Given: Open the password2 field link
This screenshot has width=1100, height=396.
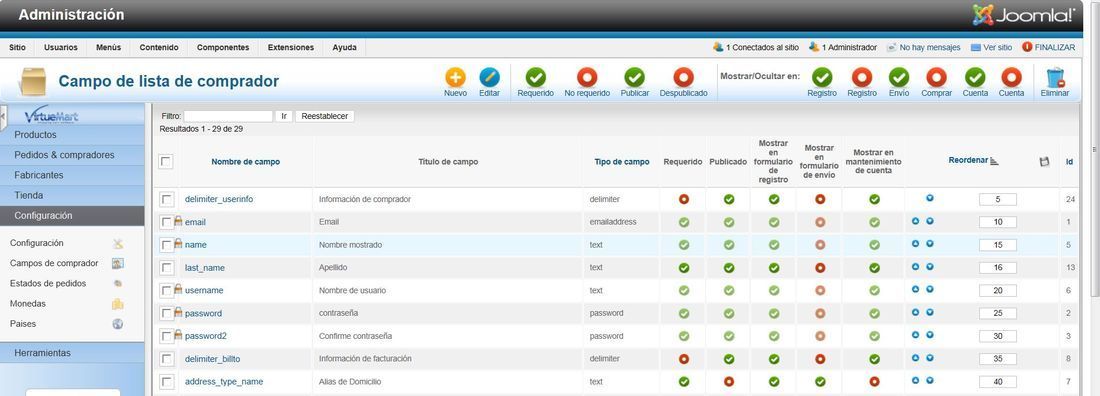Looking at the screenshot, I should pyautogui.click(x=206, y=336).
